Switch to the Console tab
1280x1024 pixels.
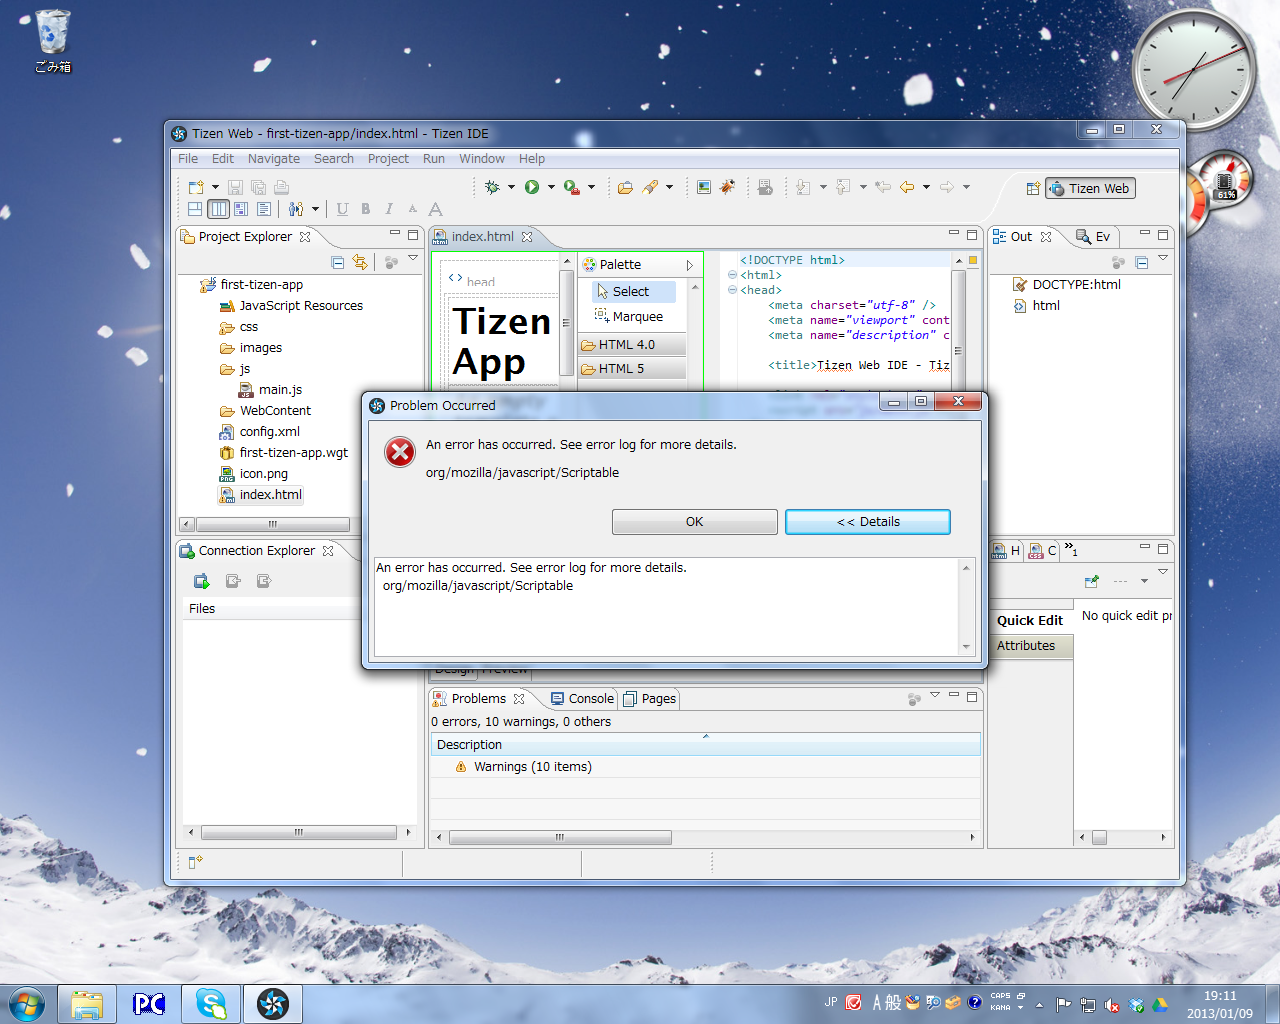[583, 699]
